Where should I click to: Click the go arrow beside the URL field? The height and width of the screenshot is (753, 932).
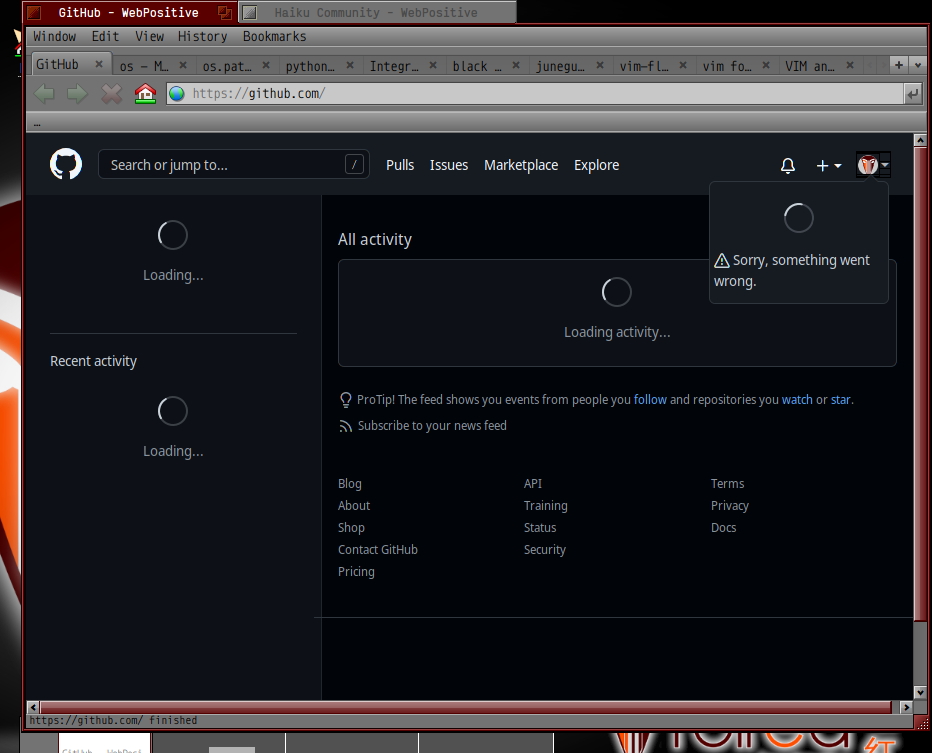tap(912, 93)
